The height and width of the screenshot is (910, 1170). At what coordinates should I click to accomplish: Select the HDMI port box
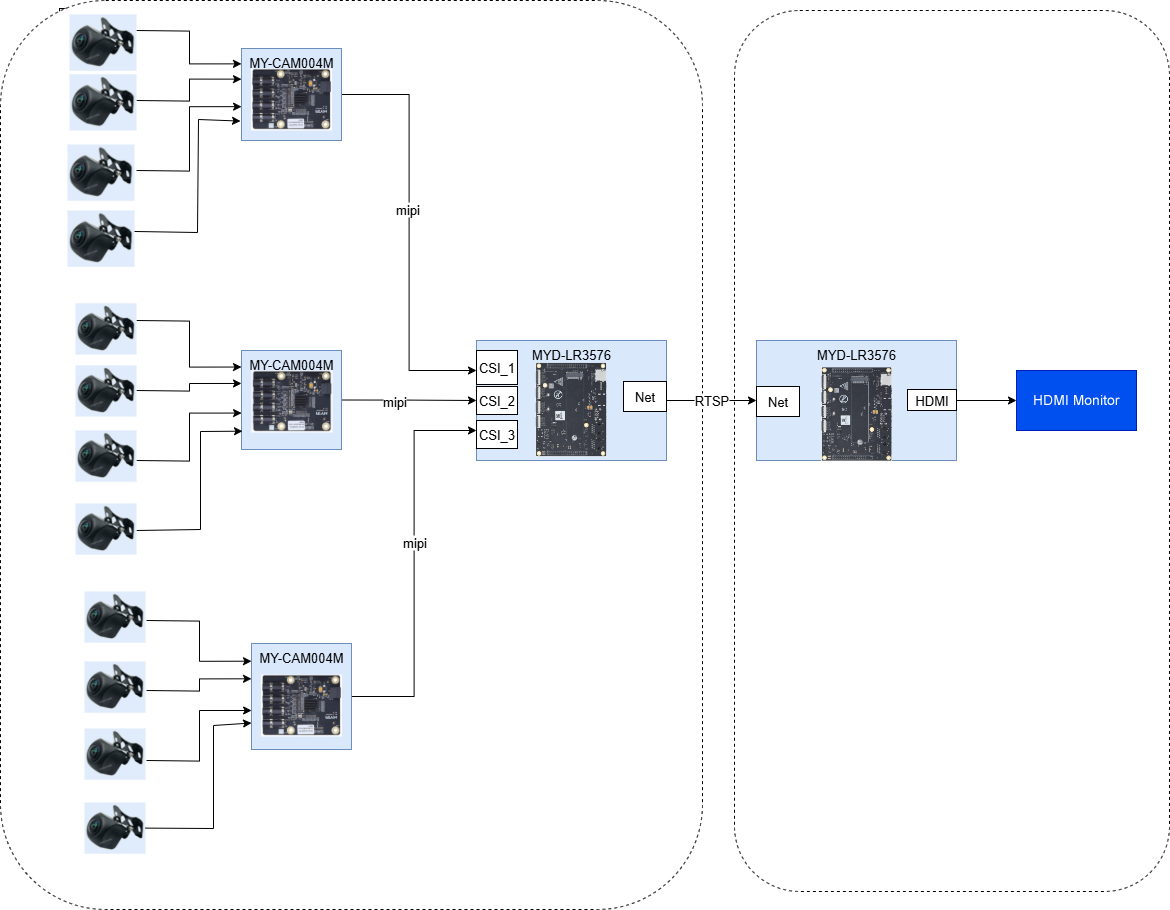[932, 401]
